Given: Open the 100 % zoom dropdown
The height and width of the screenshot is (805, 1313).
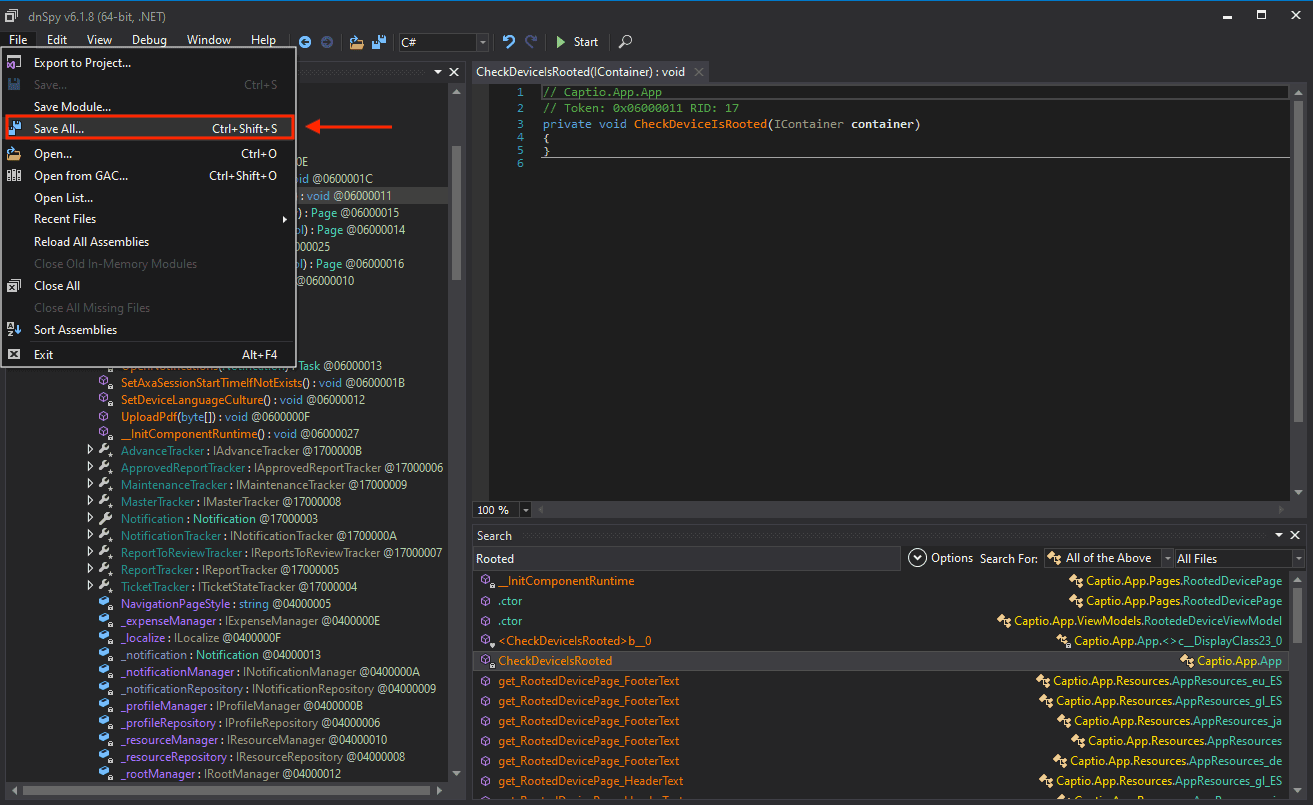Looking at the screenshot, I should coord(527,510).
